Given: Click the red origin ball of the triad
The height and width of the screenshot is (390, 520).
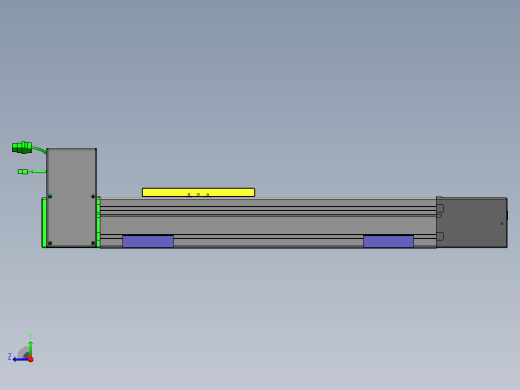Looking at the screenshot, I should coord(31,359).
